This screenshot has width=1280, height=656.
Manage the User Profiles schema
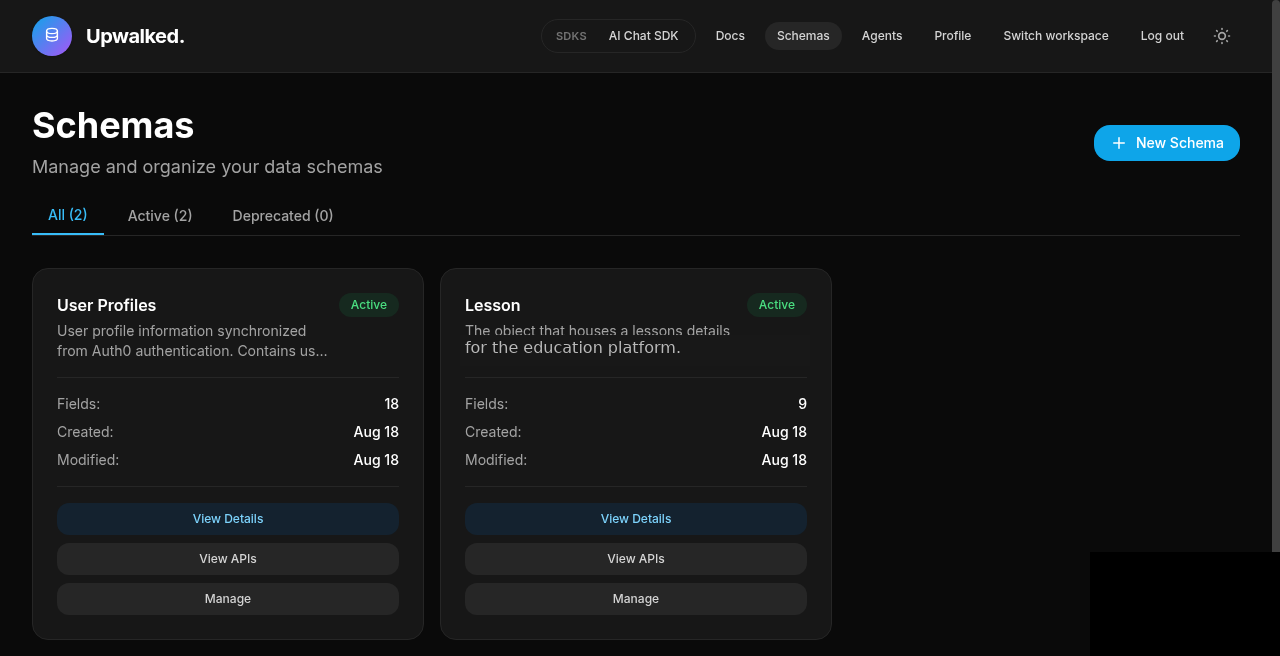[x=228, y=599]
